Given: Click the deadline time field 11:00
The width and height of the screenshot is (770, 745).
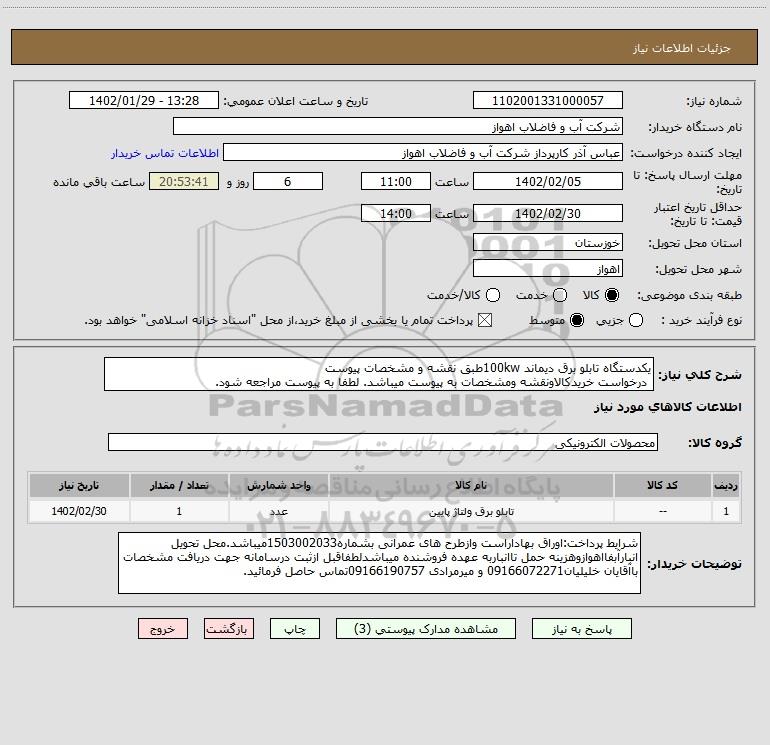Looking at the screenshot, I should 396,182.
